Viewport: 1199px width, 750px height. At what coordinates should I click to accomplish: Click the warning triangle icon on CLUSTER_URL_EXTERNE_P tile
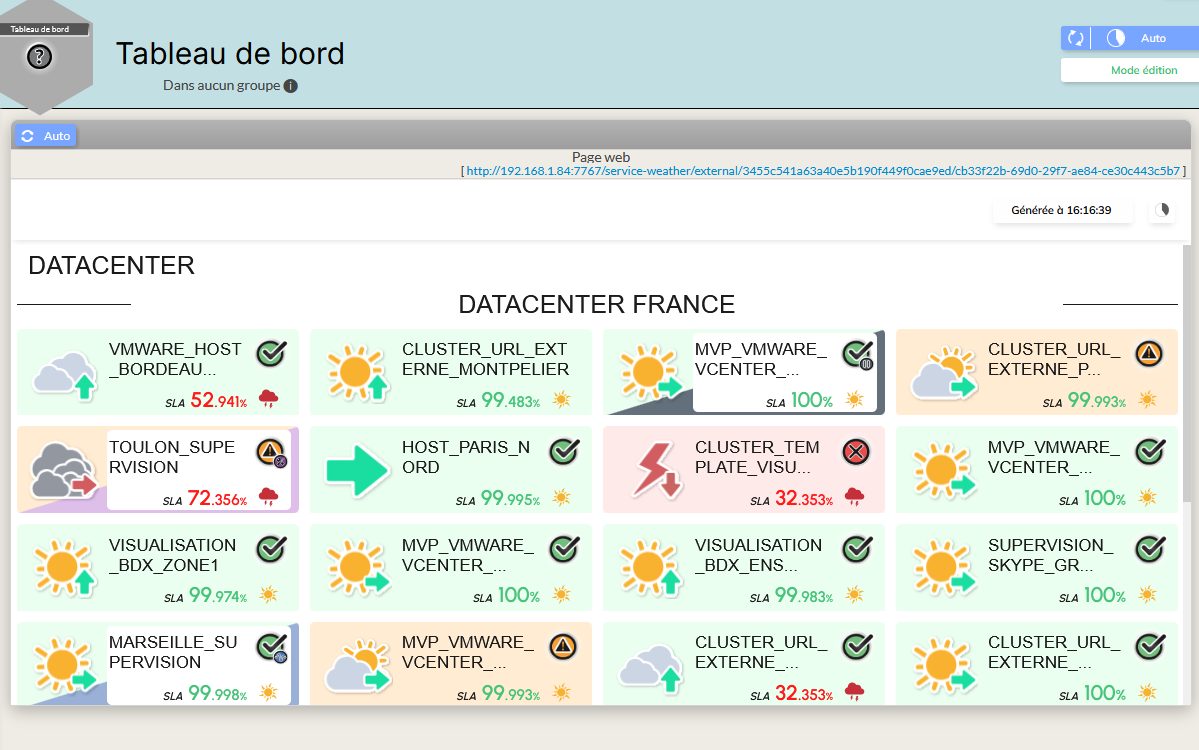click(1149, 354)
